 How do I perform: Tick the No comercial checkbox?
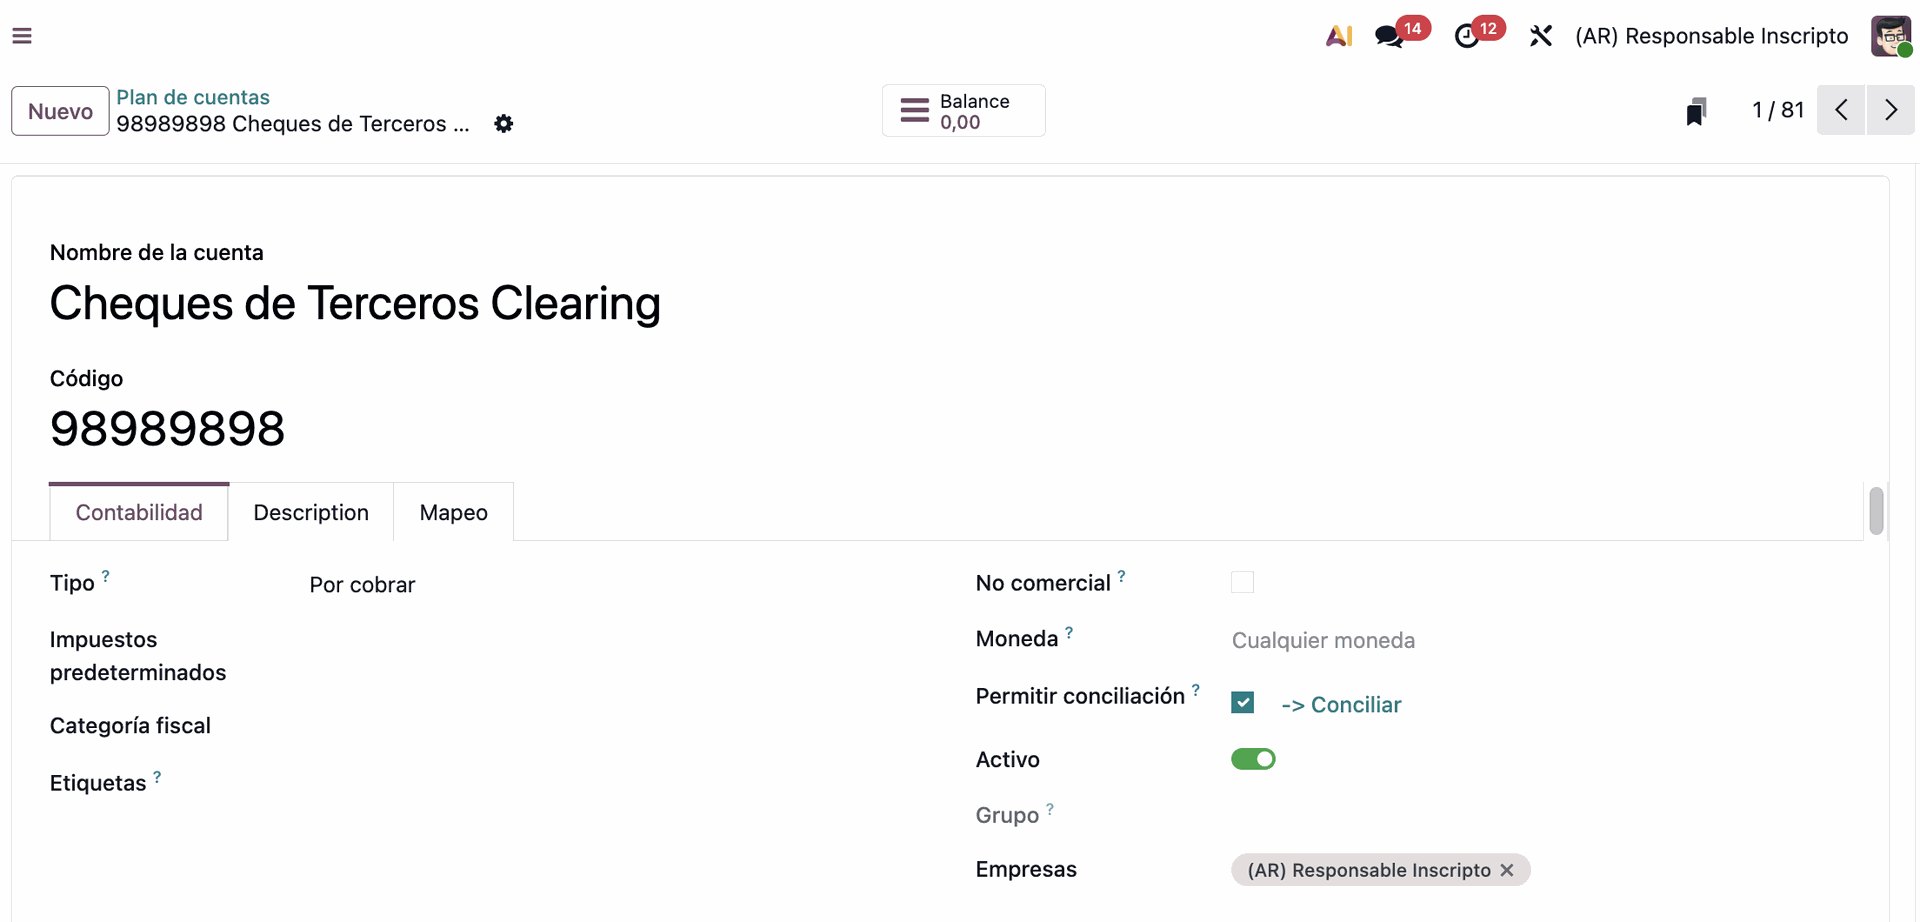(1242, 582)
